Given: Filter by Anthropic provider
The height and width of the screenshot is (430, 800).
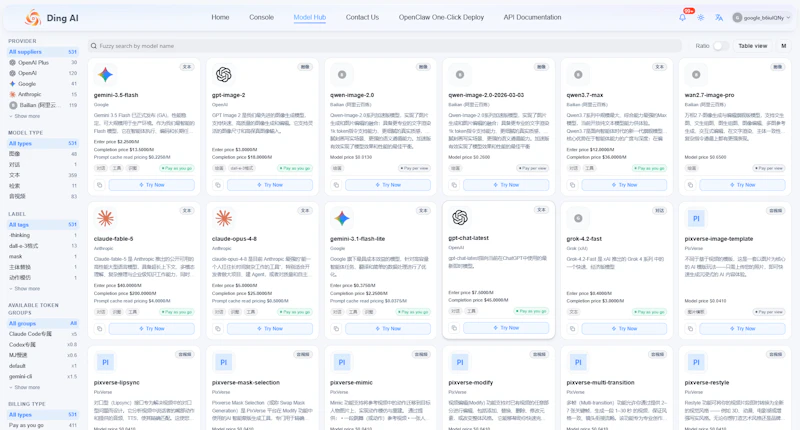Looking at the screenshot, I should [43, 94].
